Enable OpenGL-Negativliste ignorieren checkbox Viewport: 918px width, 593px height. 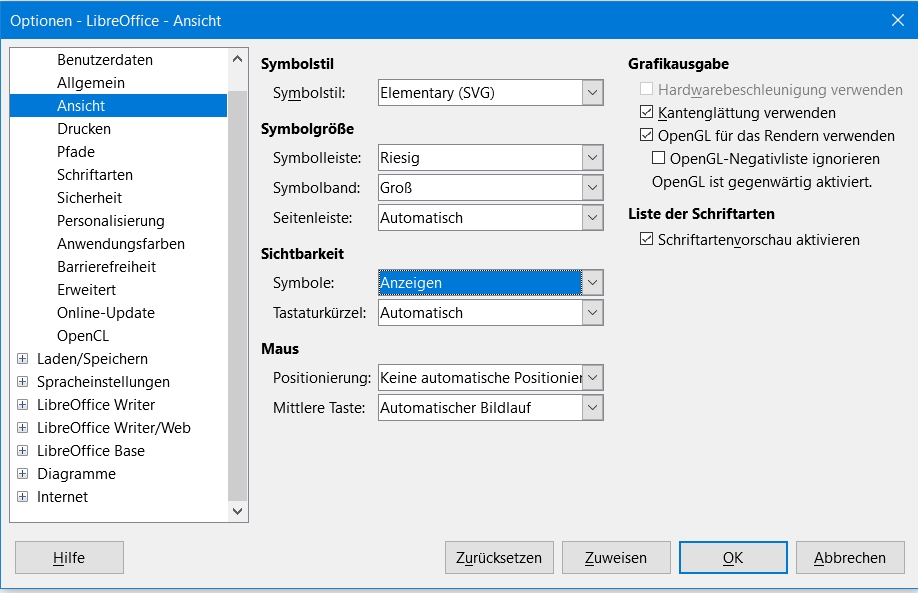tap(658, 158)
